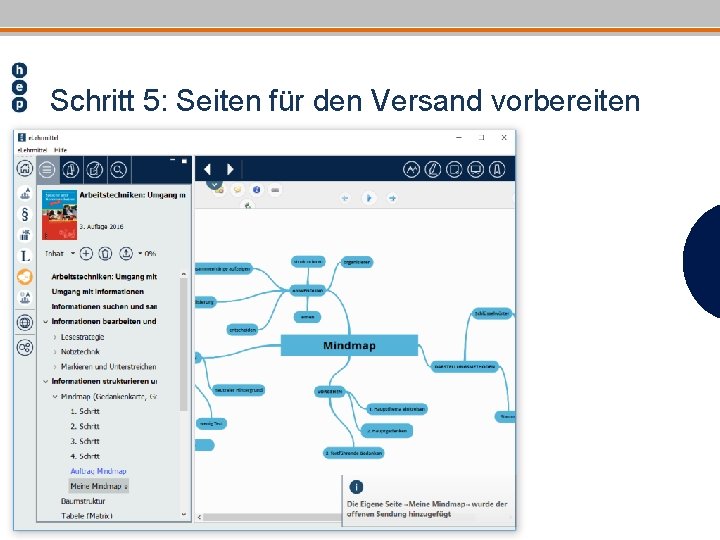The height and width of the screenshot is (540, 720).
Task: Open the home icon in left sidebar
Action: [25, 169]
